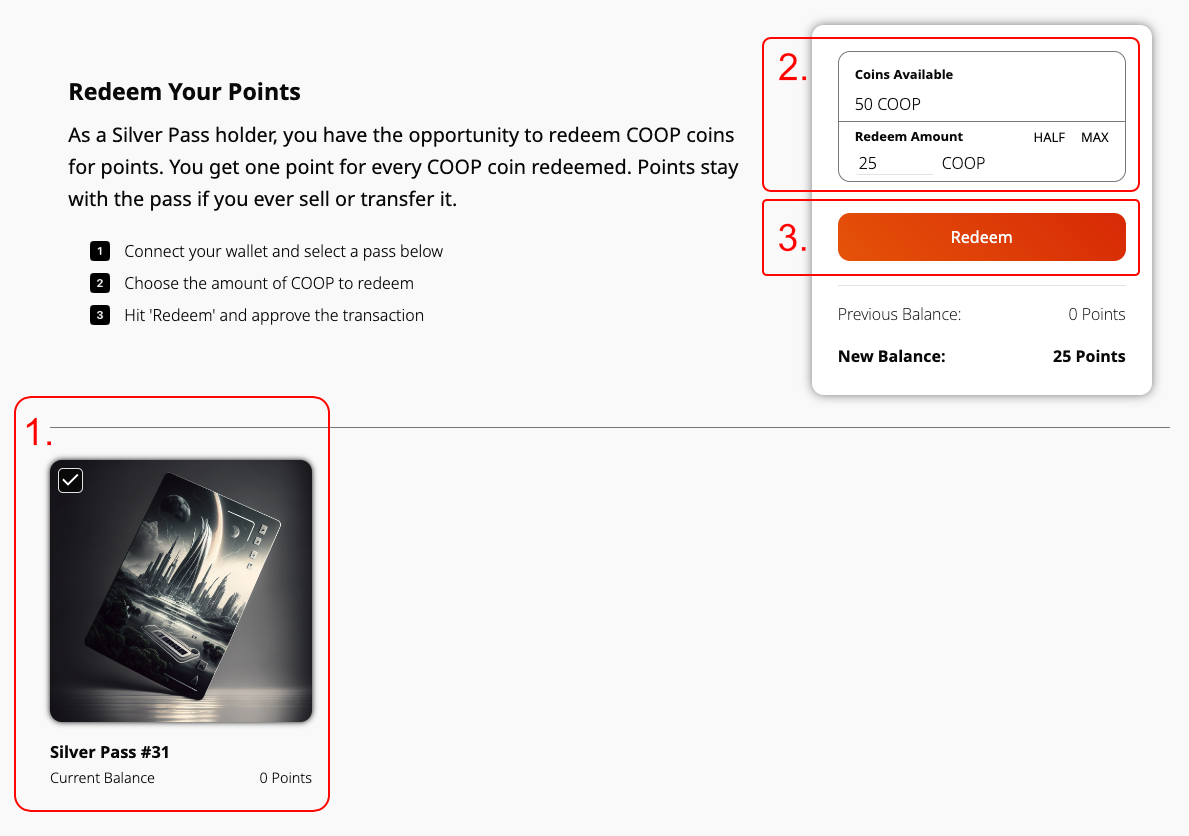Click the Previous Balance 0 Points value

point(1096,314)
